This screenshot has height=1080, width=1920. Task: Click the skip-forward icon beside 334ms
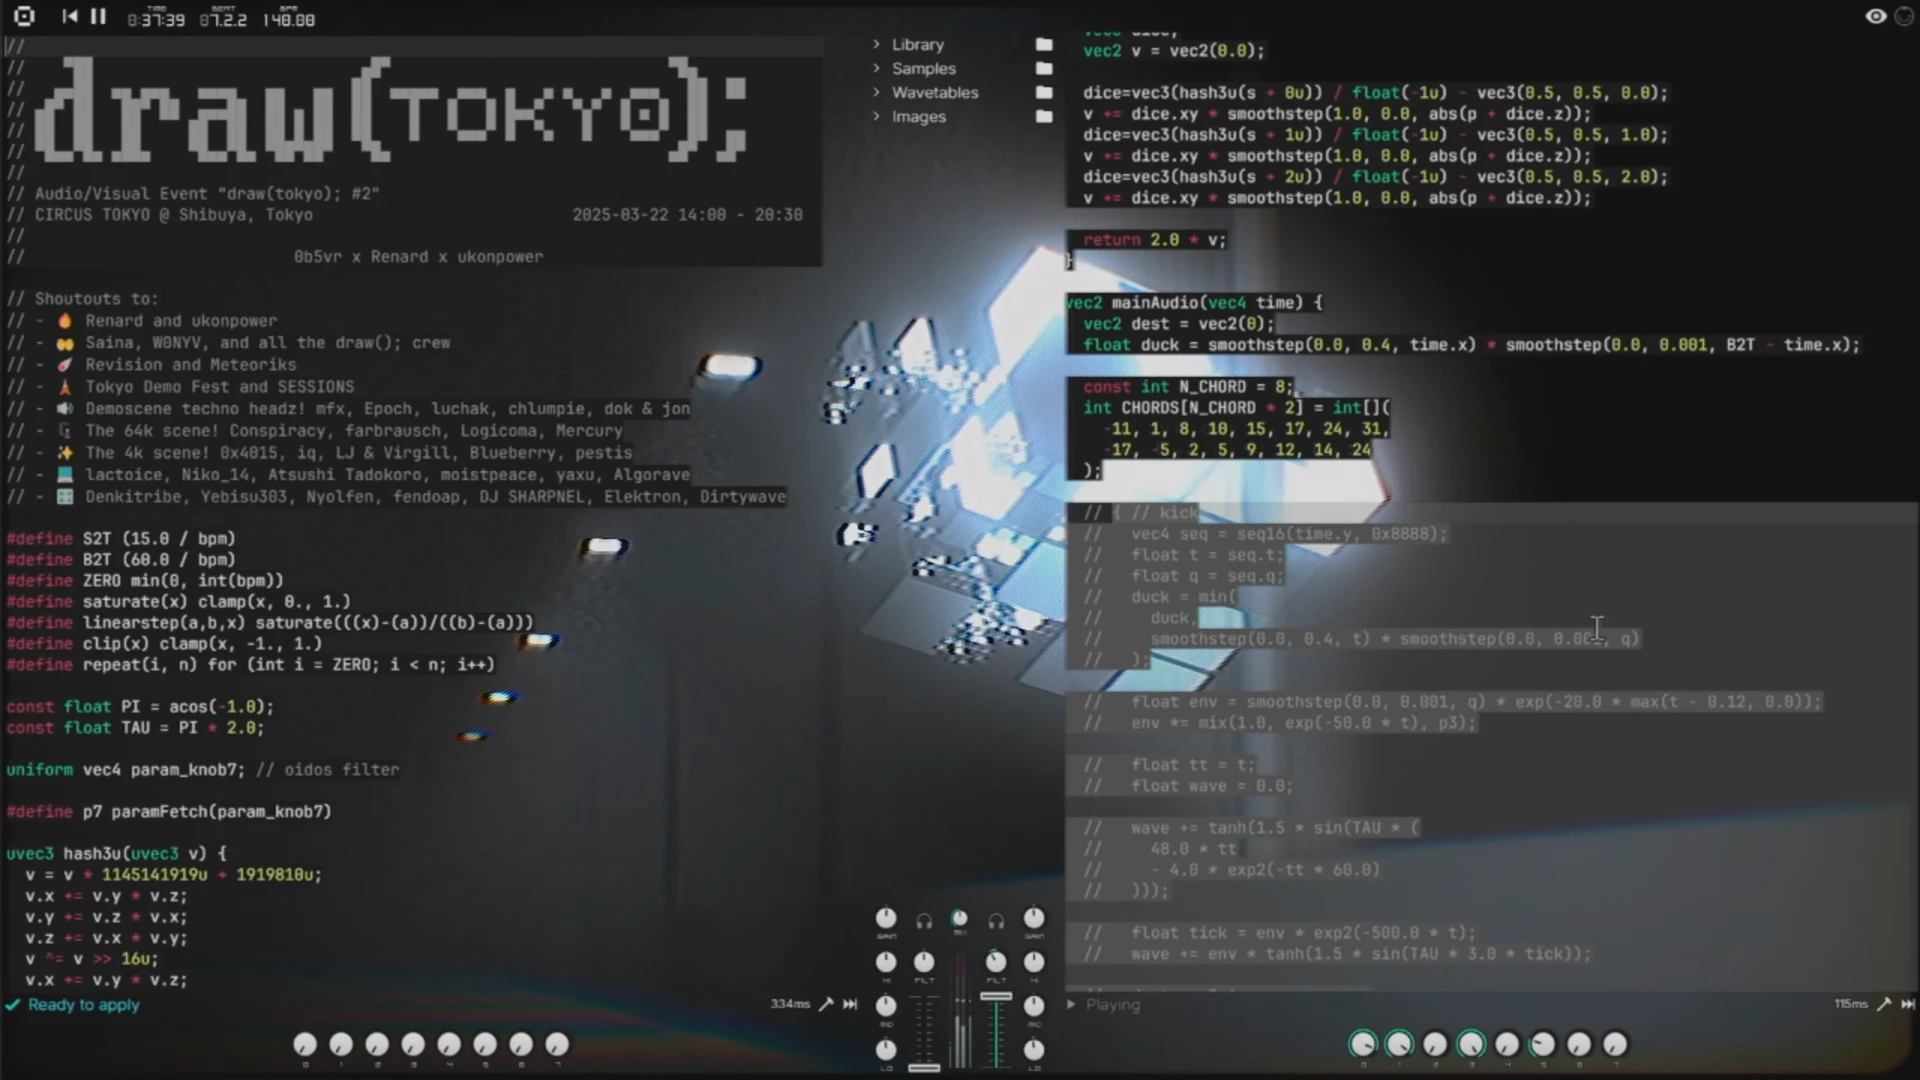[x=850, y=1004]
